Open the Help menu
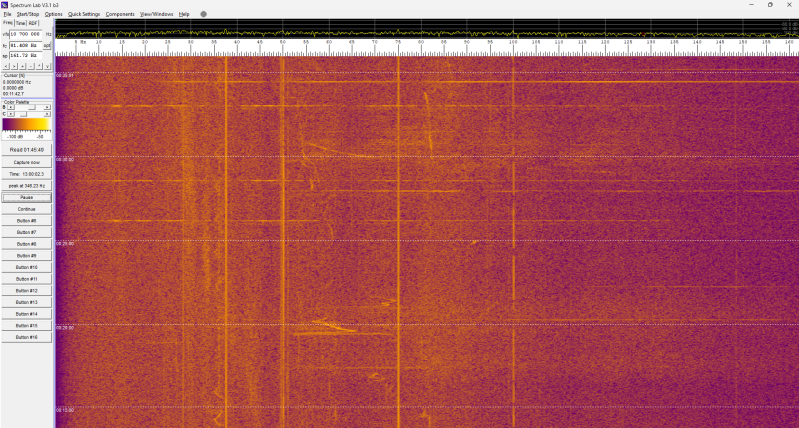This screenshot has height=428, width=799. click(184, 14)
